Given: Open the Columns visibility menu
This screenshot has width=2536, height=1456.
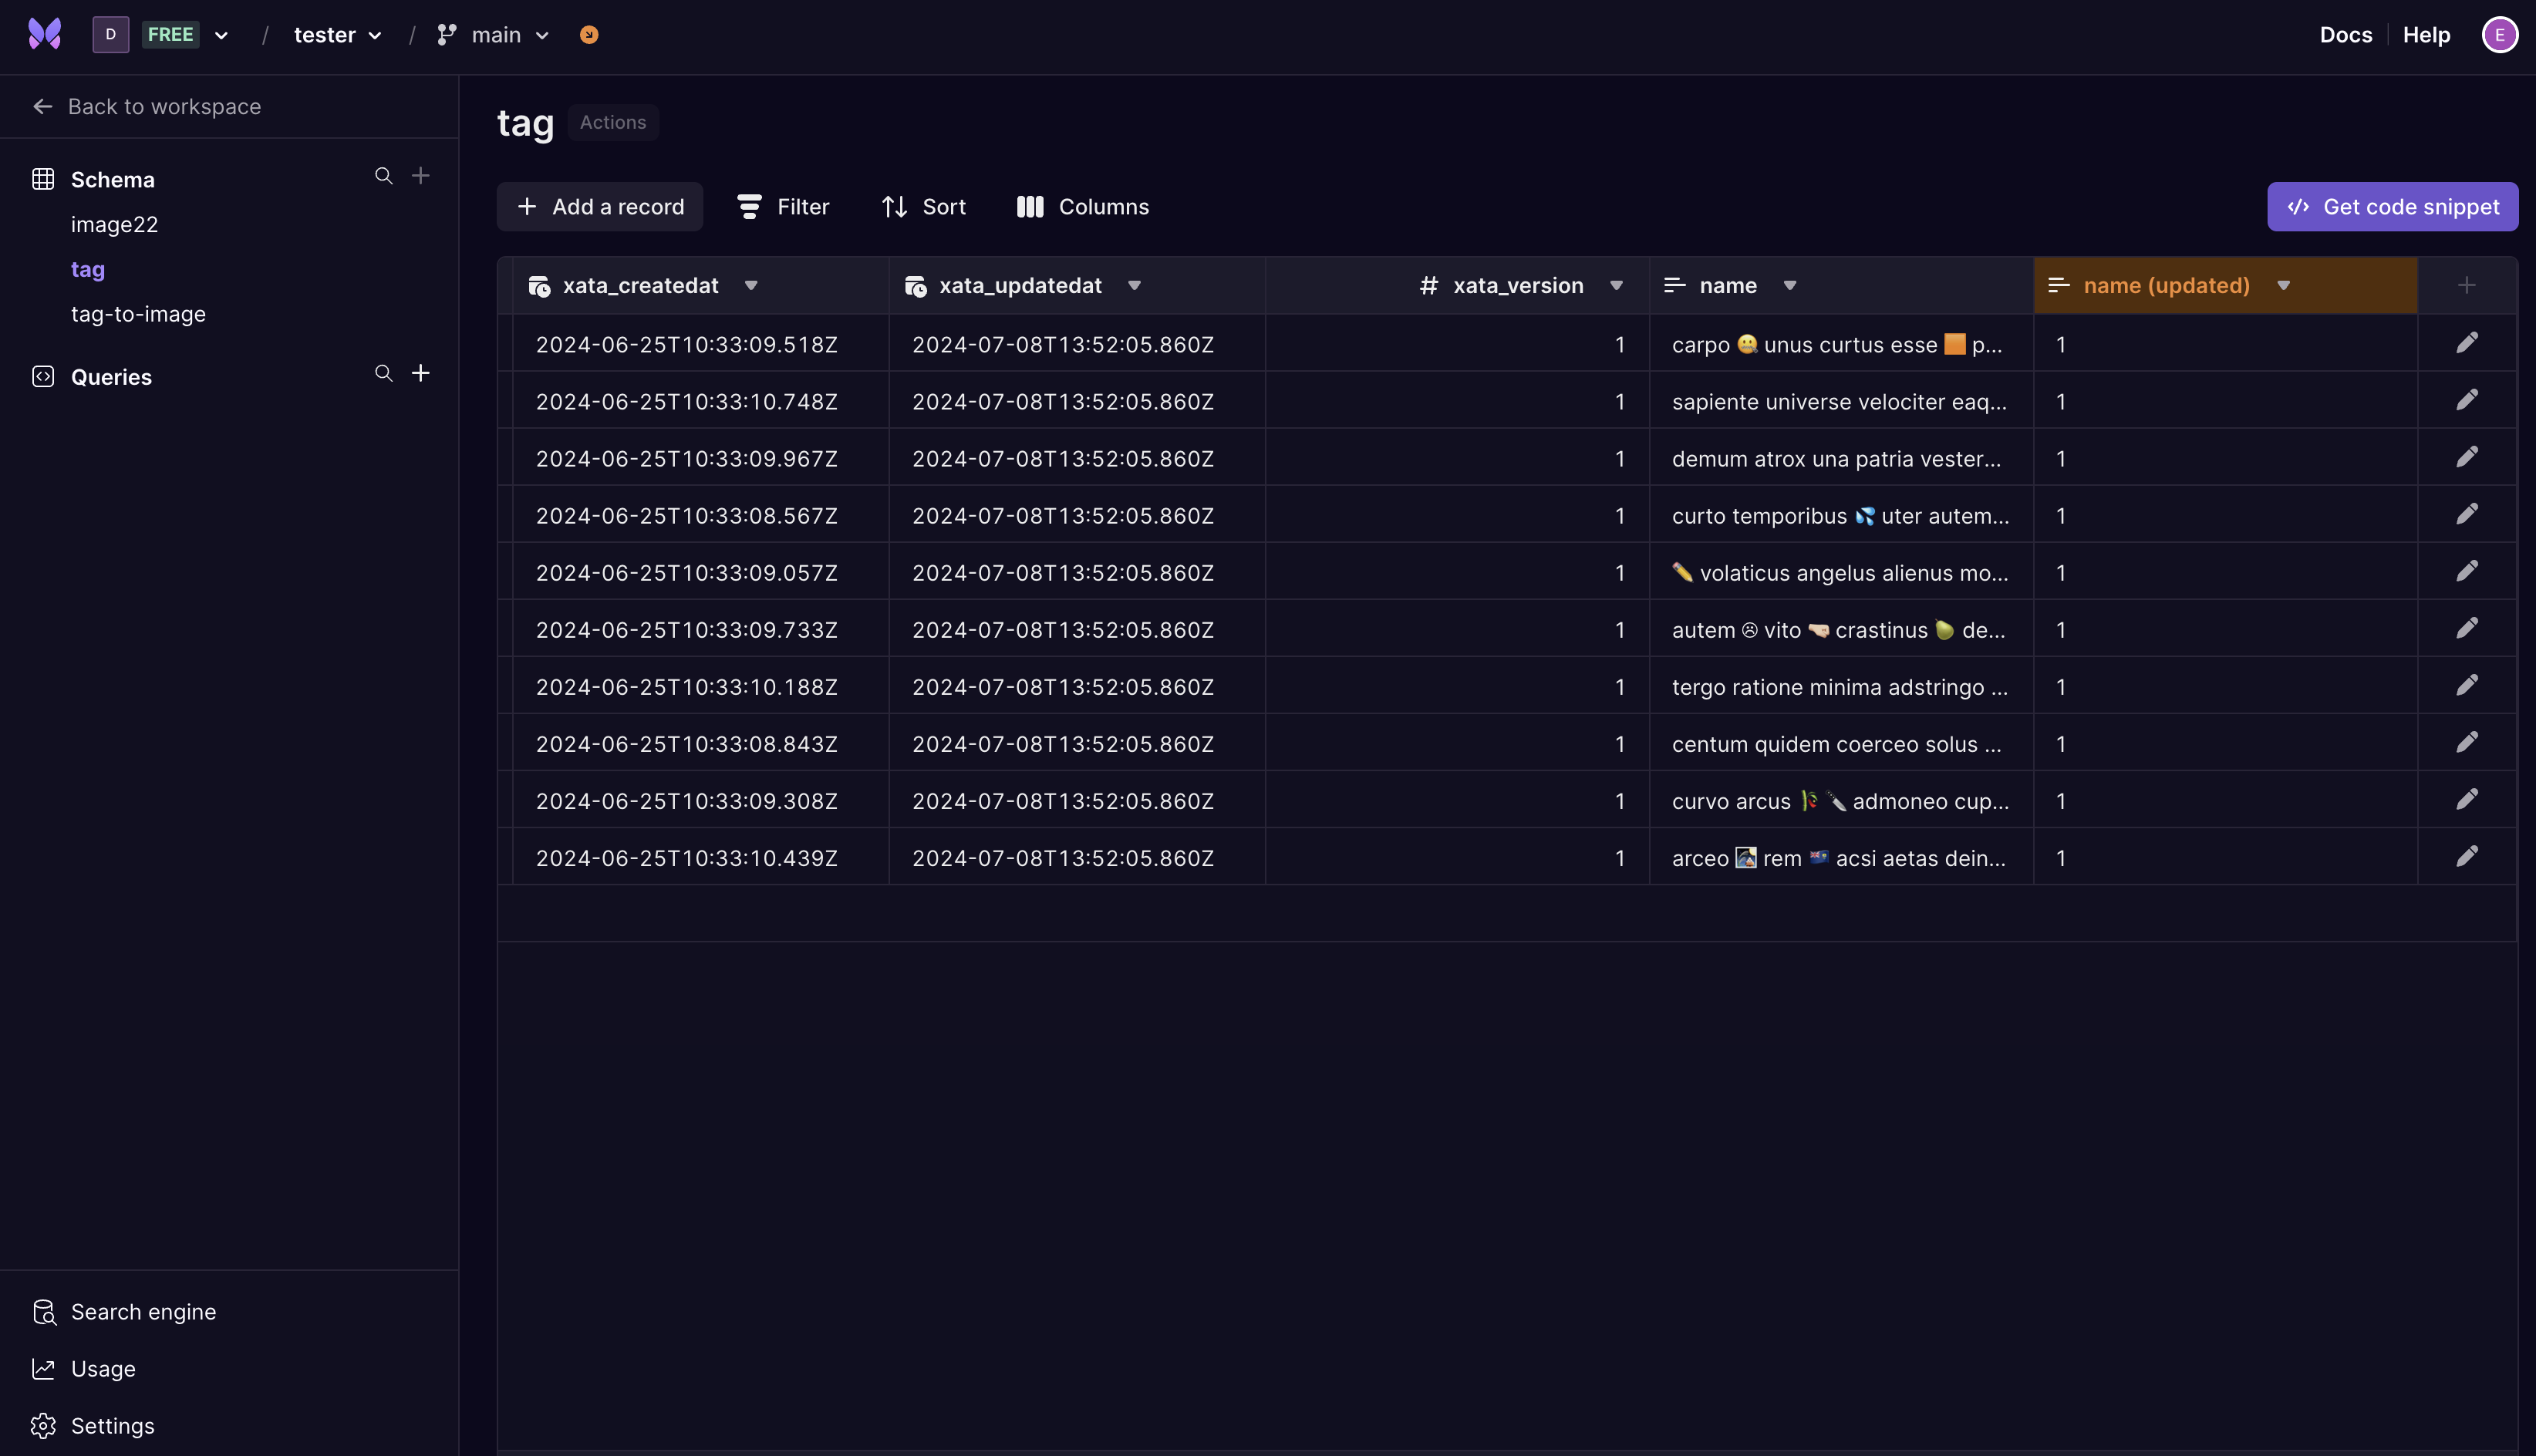Looking at the screenshot, I should pos(1083,207).
